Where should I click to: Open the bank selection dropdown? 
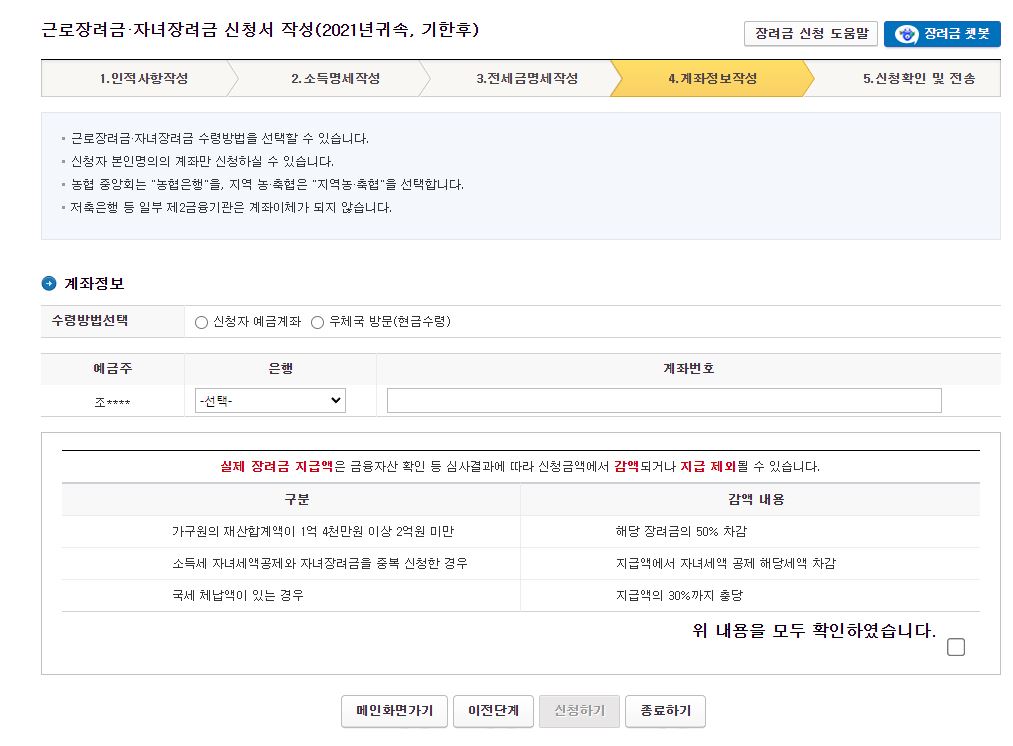(269, 400)
